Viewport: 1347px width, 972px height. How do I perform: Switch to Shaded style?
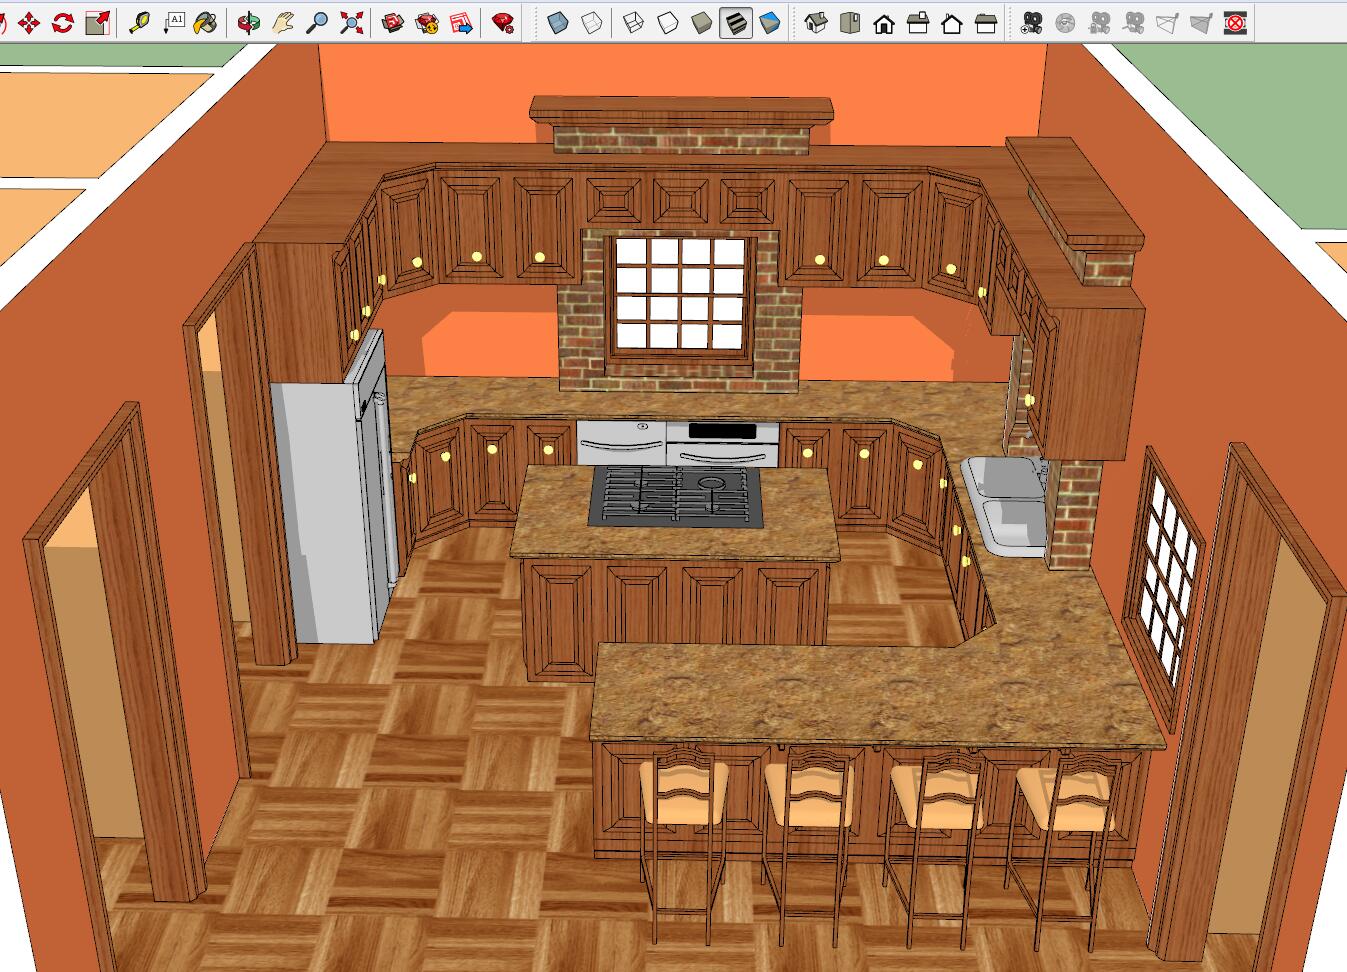701,22
